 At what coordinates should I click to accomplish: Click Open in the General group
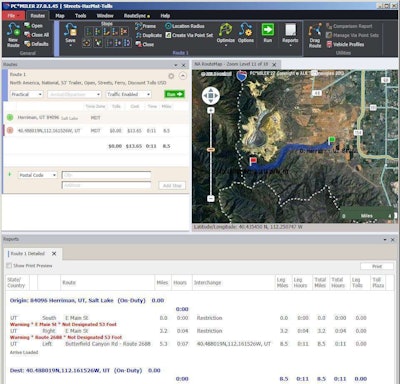pyautogui.click(x=33, y=26)
